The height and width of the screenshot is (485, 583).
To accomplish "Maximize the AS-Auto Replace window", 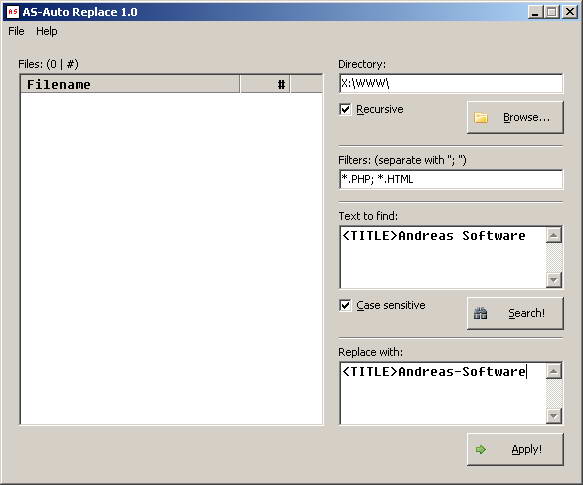I will [x=552, y=12].
